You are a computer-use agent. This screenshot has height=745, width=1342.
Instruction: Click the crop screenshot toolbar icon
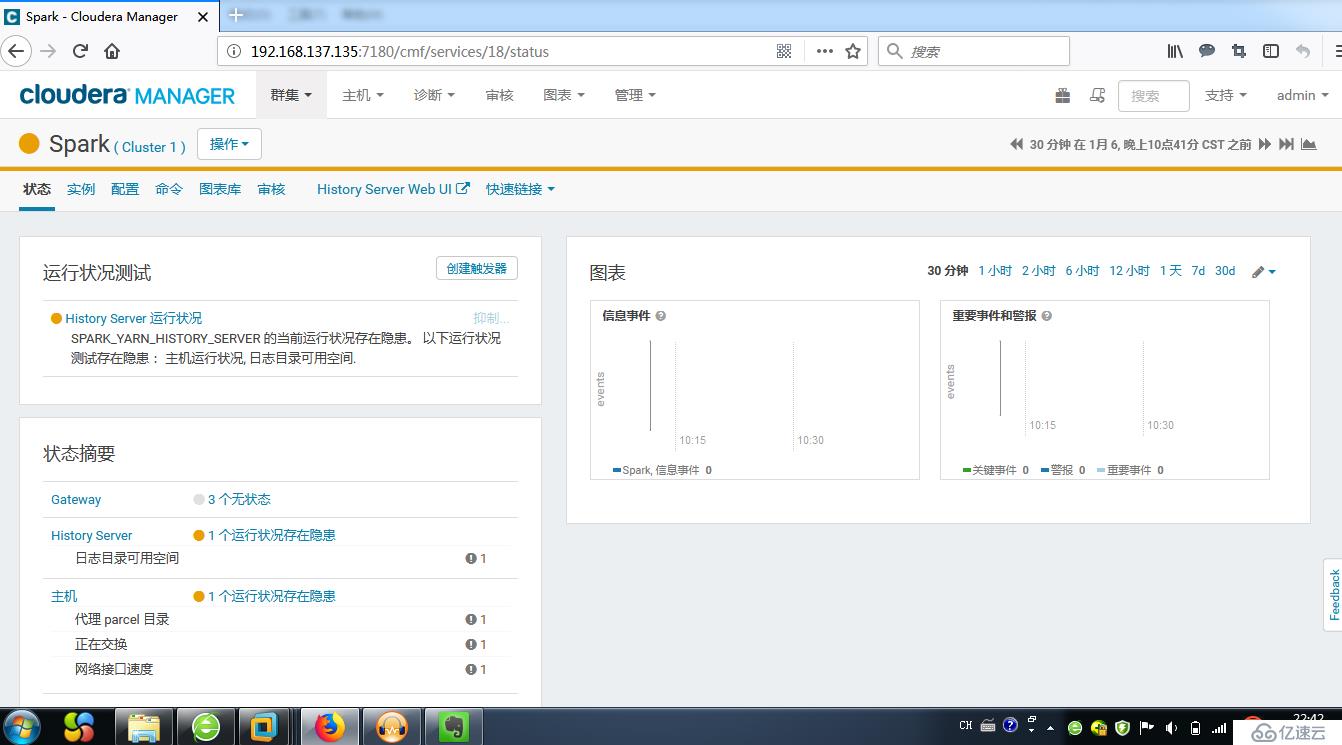coord(1239,51)
